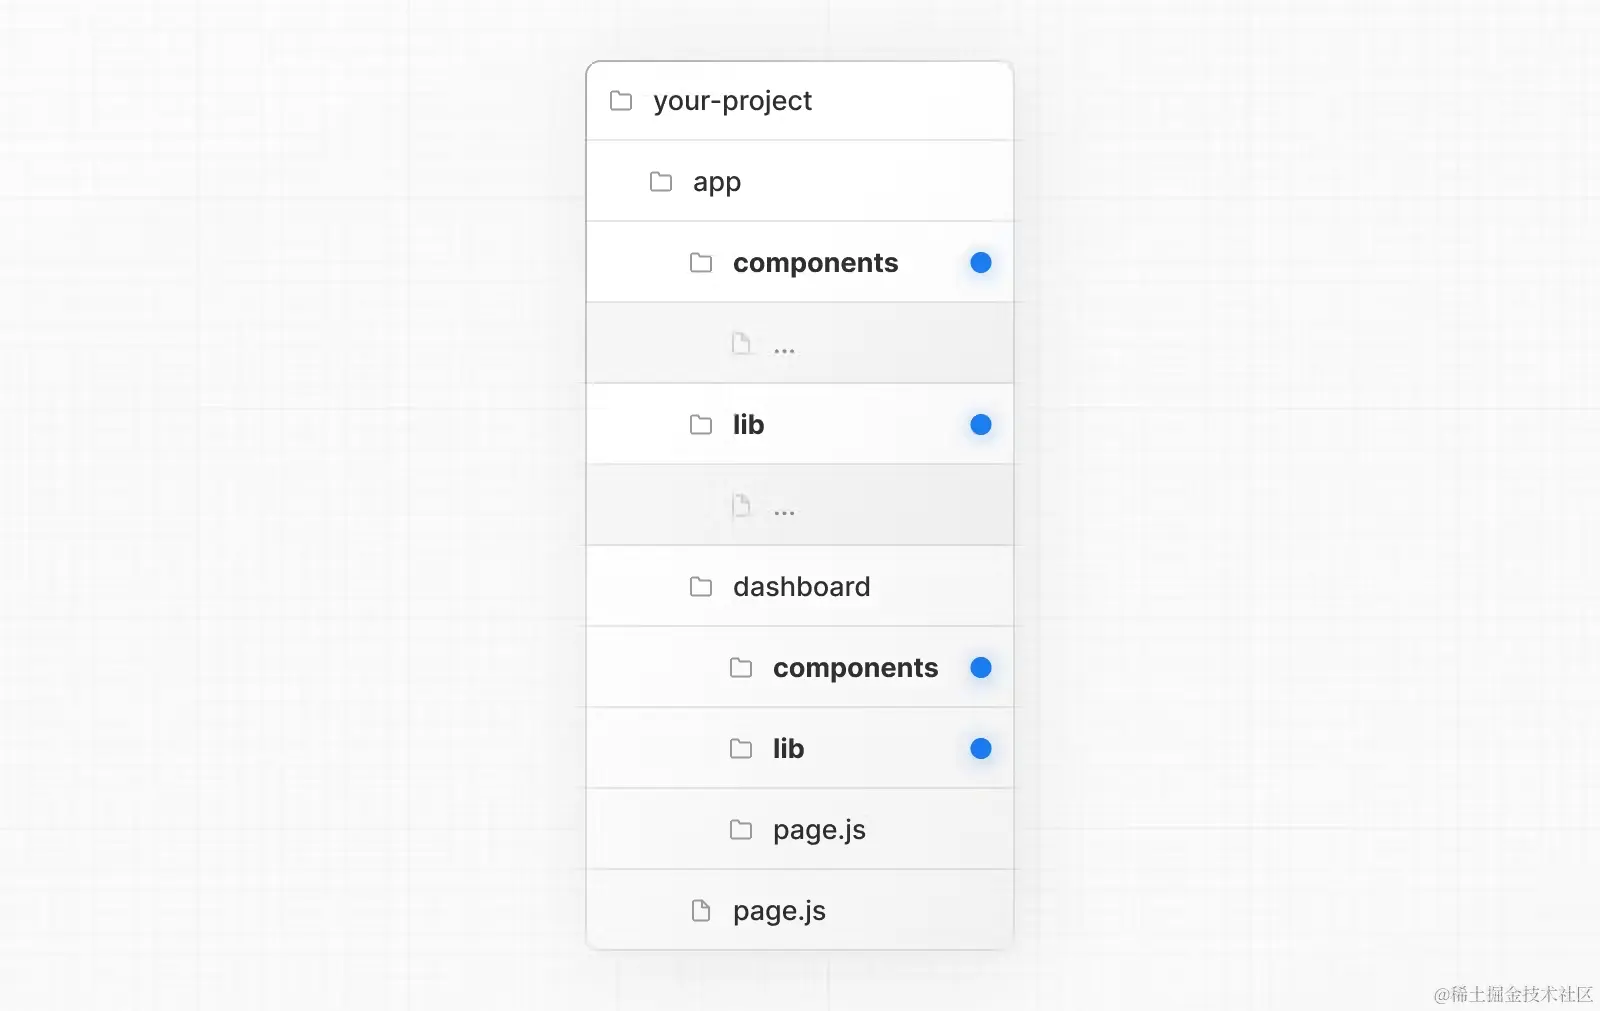
Task: Click the ellipsis placeholder under lib
Action: pos(784,513)
